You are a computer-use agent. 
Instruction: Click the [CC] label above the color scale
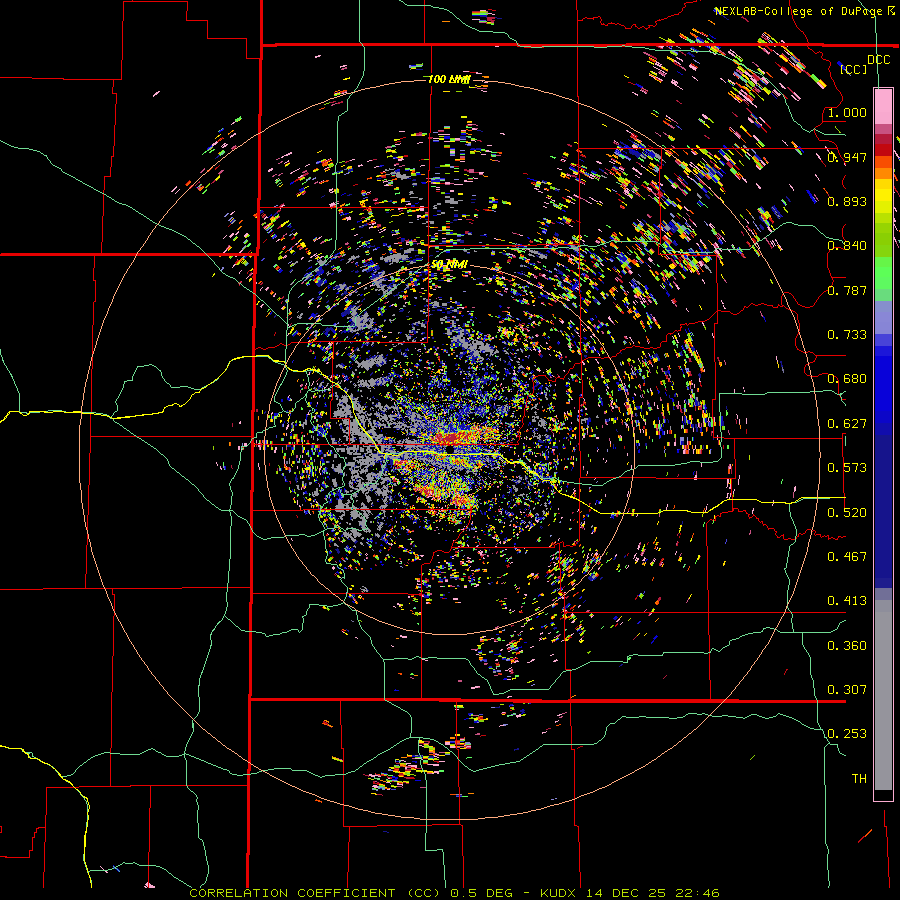(854, 69)
